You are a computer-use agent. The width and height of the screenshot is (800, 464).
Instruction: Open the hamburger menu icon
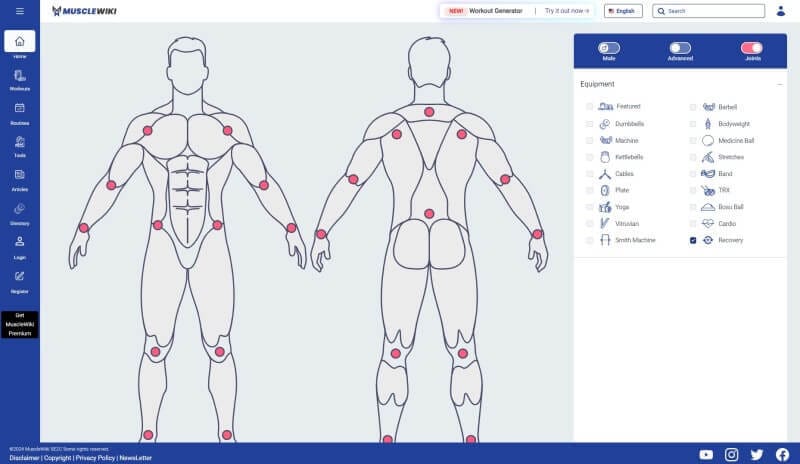pos(20,11)
